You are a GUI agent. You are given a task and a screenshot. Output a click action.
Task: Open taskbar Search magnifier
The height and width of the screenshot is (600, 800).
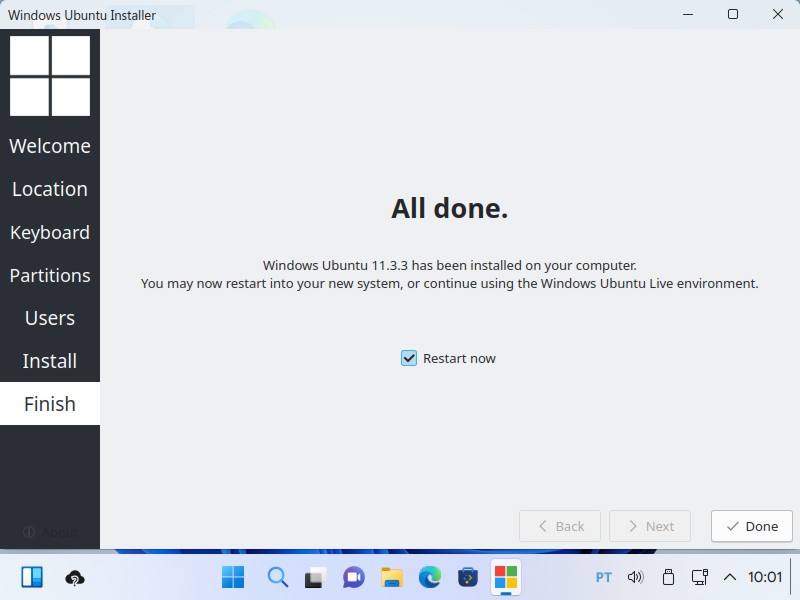[278, 577]
